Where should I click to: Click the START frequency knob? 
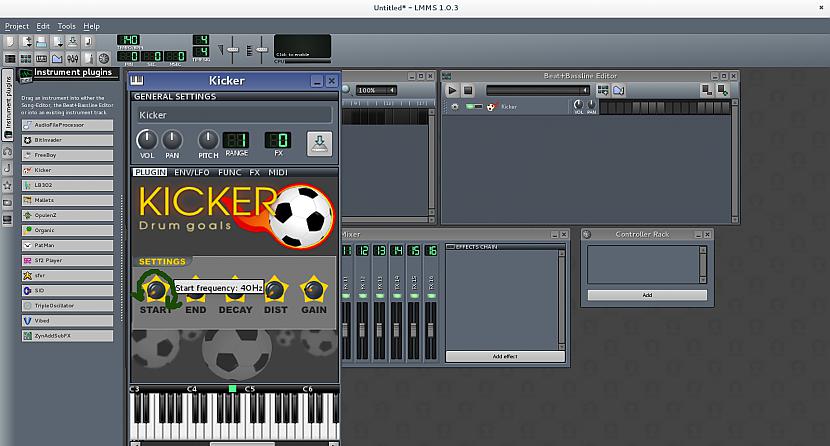(x=156, y=290)
